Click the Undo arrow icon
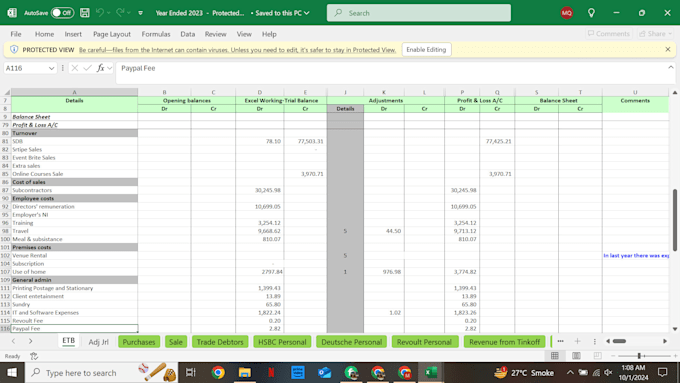This screenshot has height=383, width=680. coord(100,13)
